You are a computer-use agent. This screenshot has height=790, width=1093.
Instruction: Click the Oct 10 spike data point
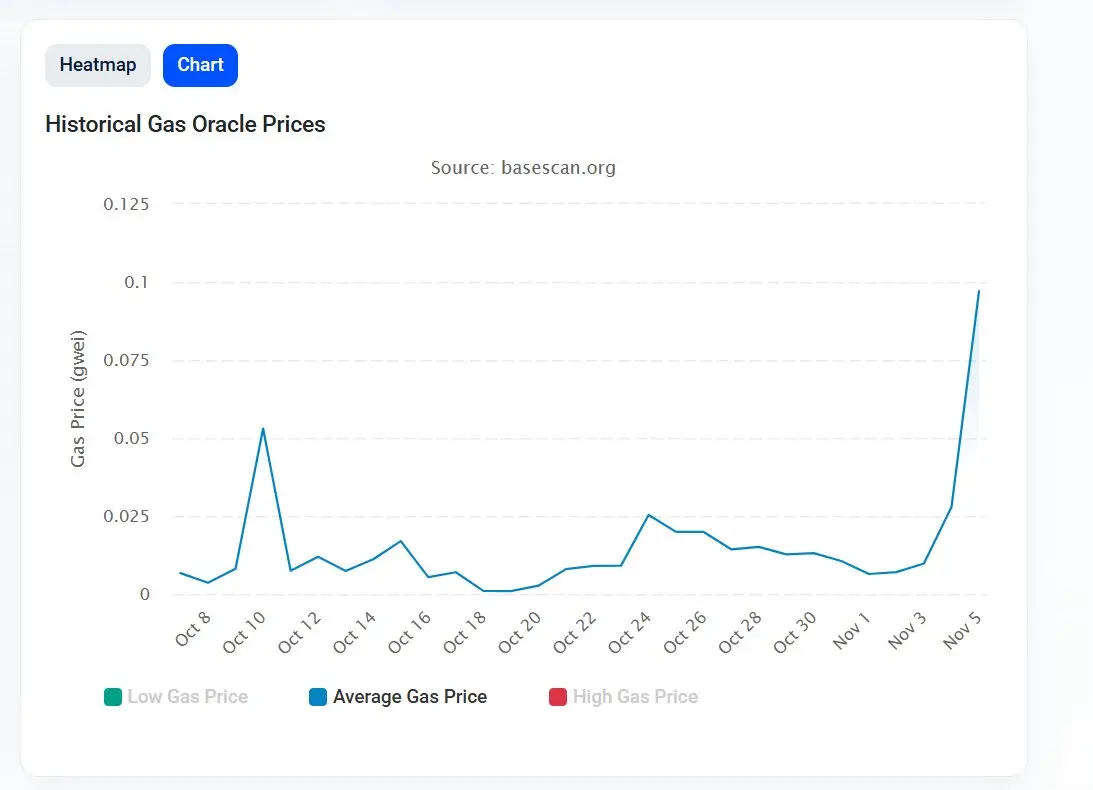tap(263, 429)
